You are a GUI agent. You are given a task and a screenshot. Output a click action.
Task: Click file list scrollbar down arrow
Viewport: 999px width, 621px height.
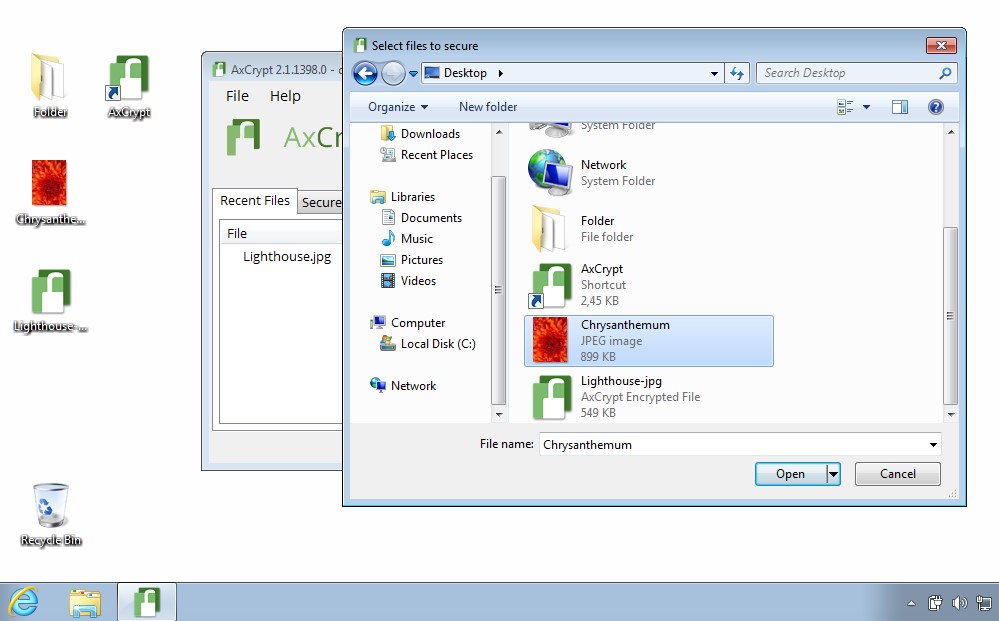pyautogui.click(x=951, y=415)
